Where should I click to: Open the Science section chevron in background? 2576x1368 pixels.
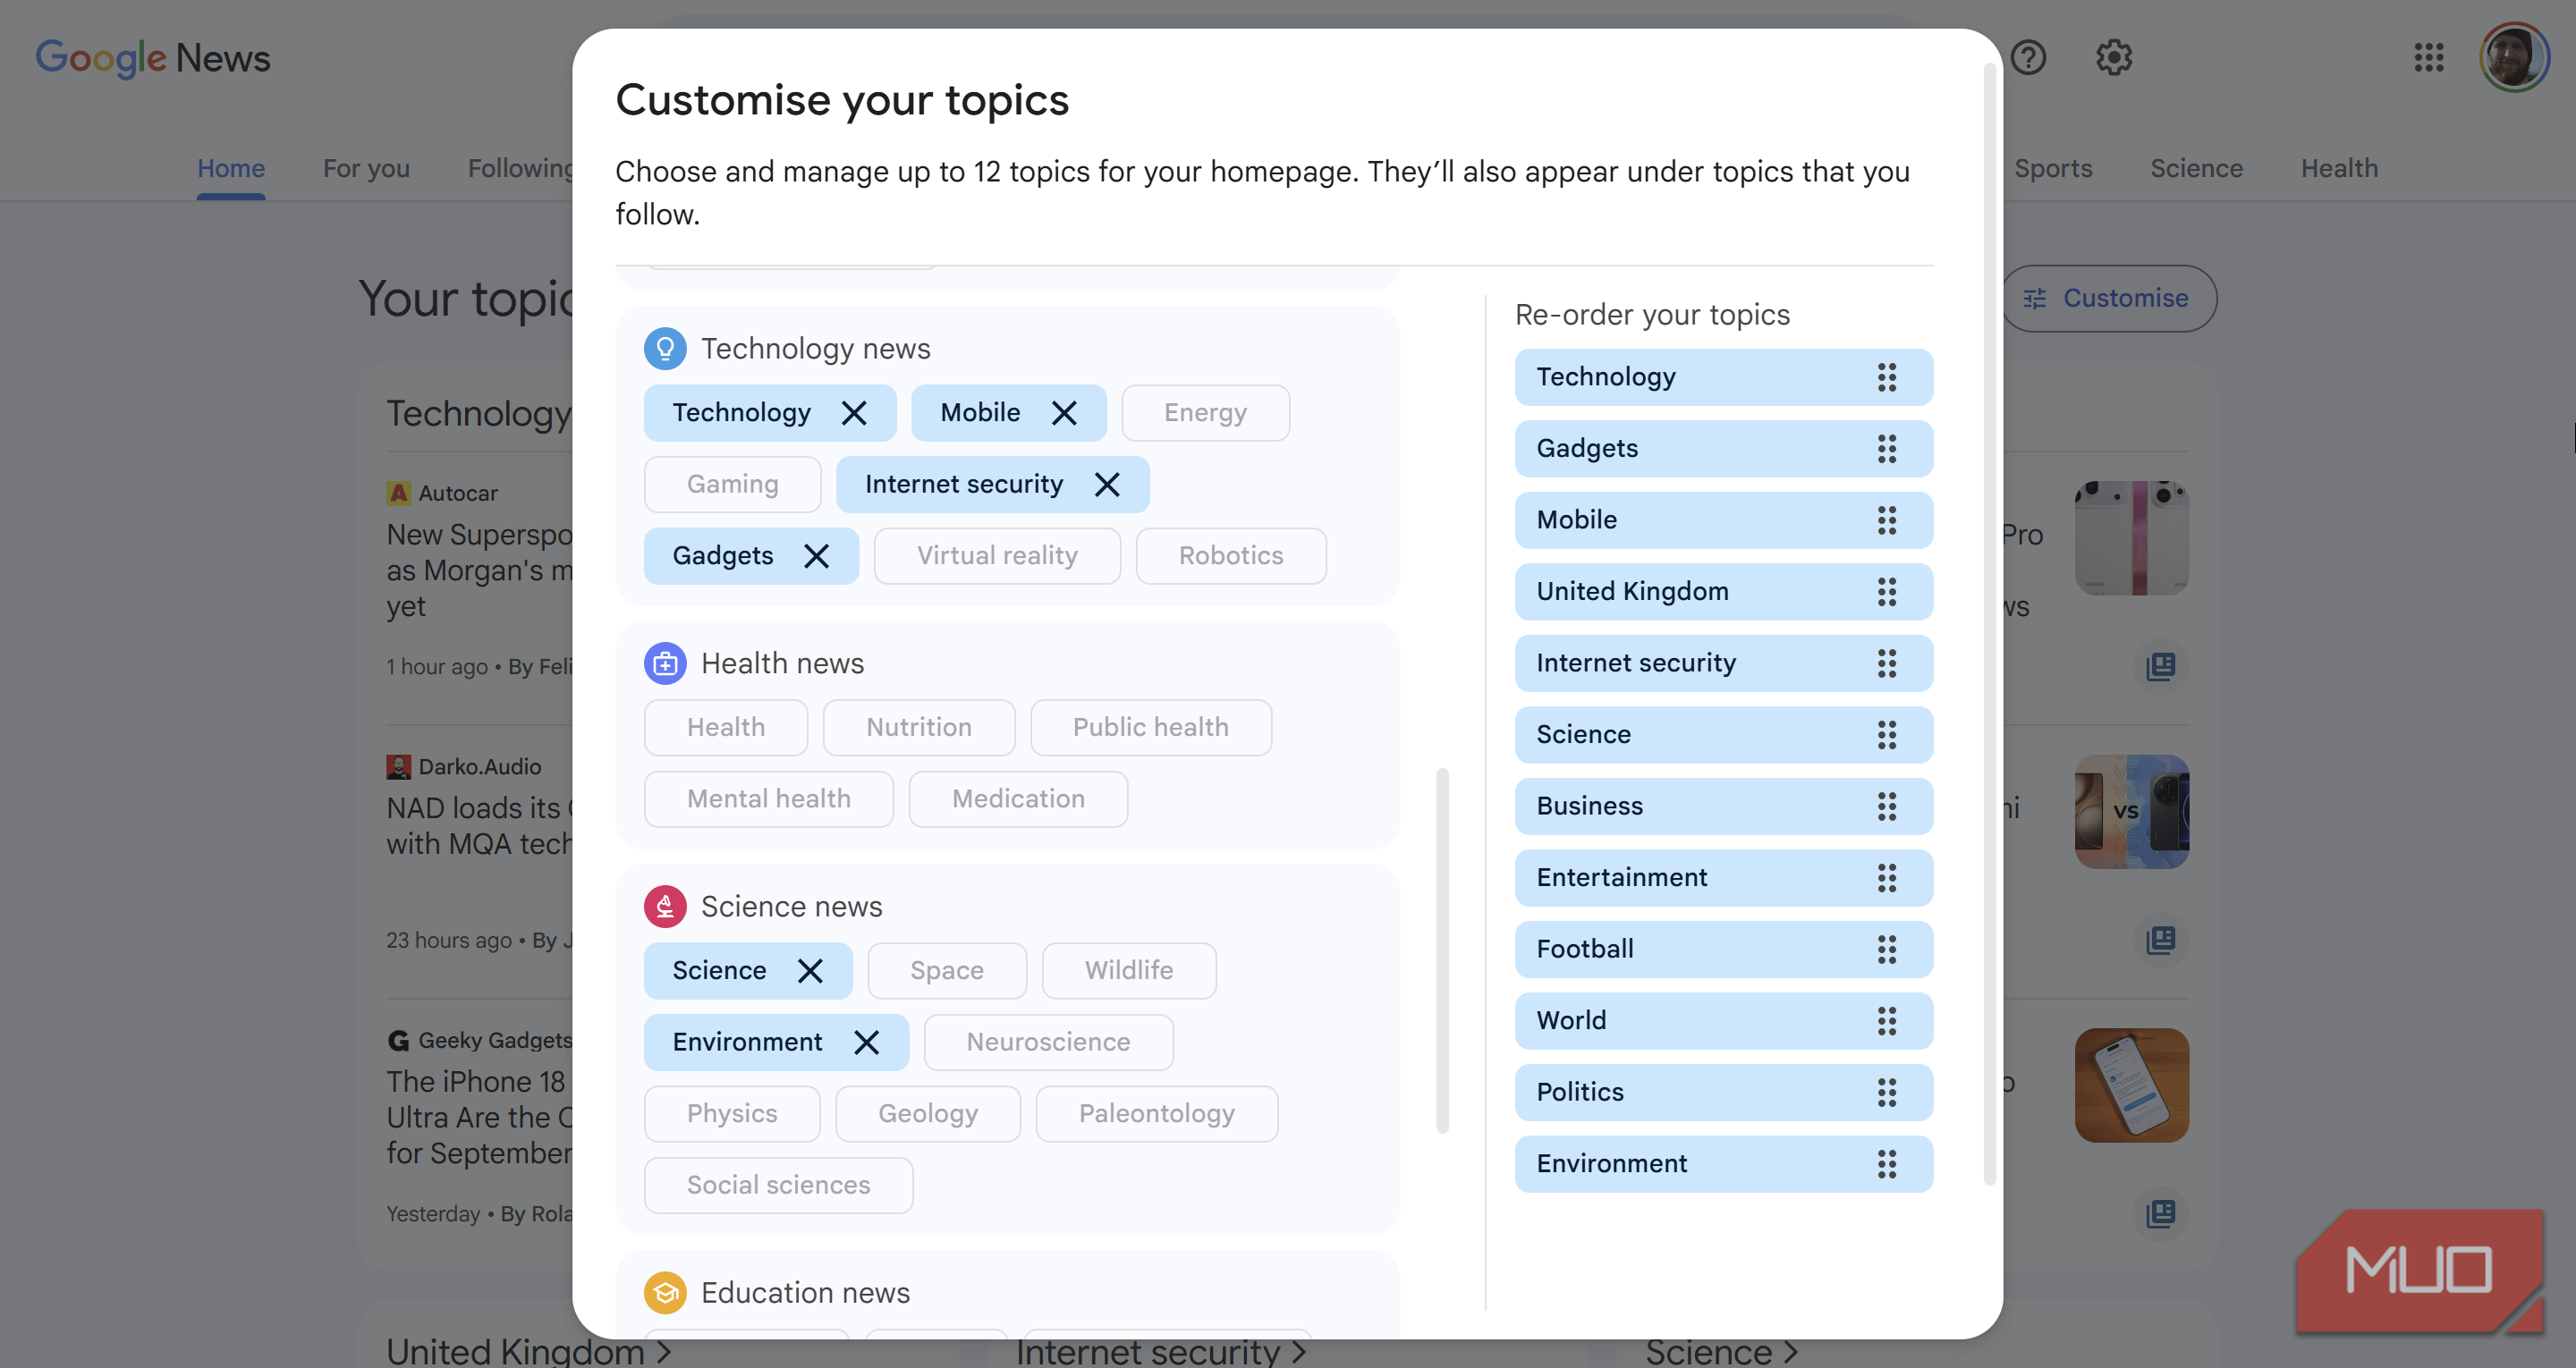pyautogui.click(x=1791, y=1352)
